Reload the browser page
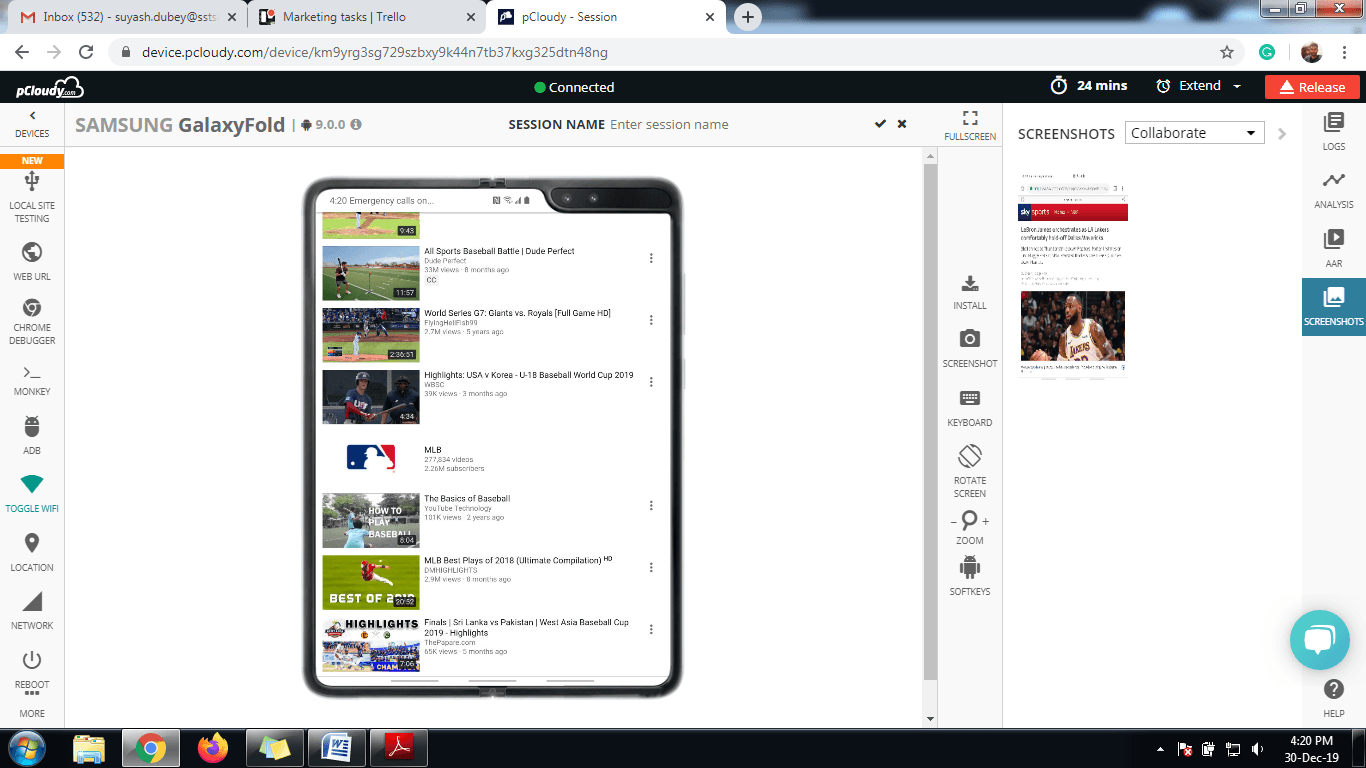This screenshot has width=1366, height=768. pos(86,52)
